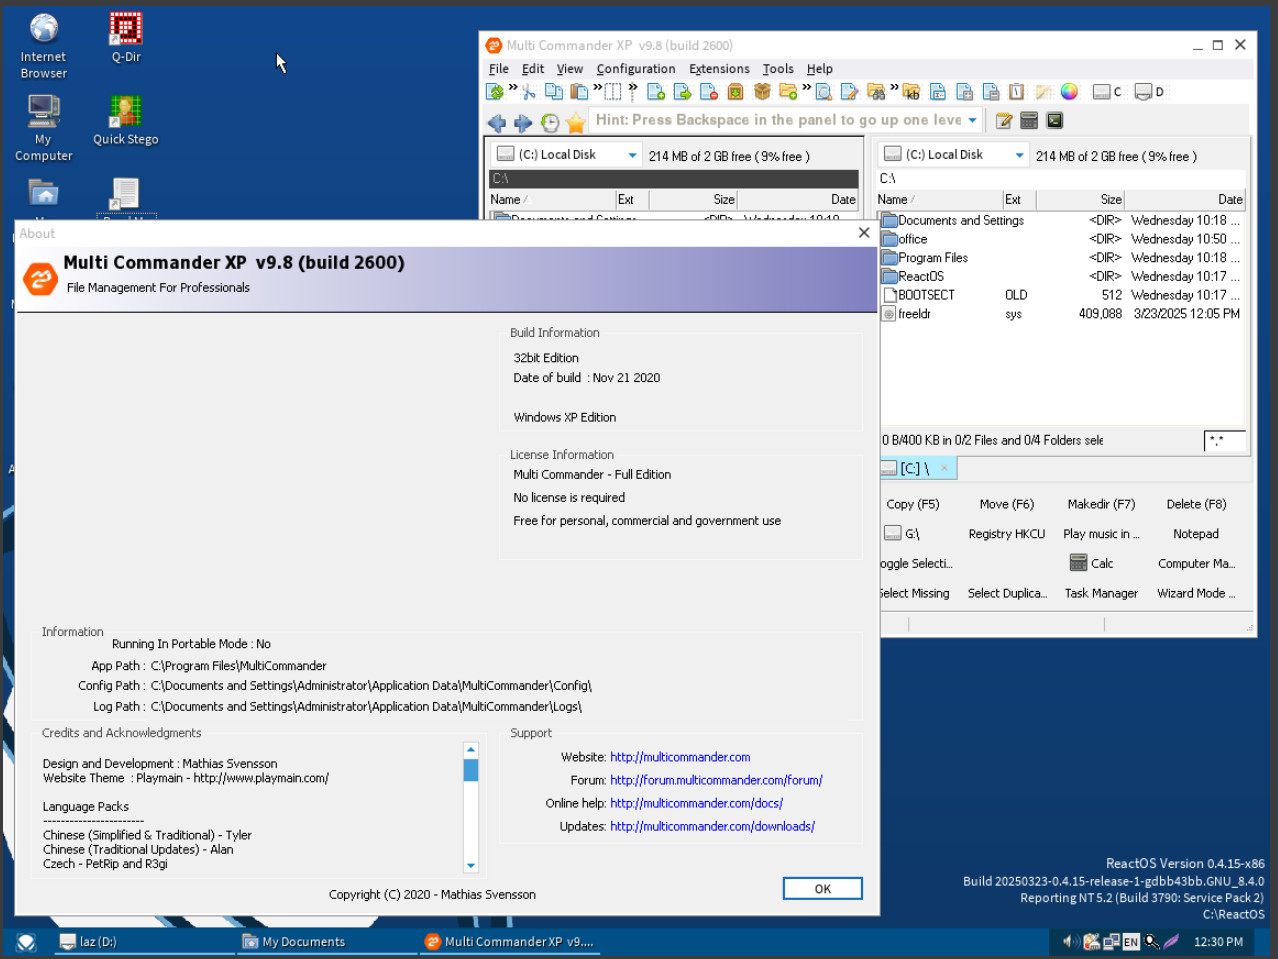The width and height of the screenshot is (1278, 959).
Task: Click the pack archive box icon with arrow
Action: [735, 92]
